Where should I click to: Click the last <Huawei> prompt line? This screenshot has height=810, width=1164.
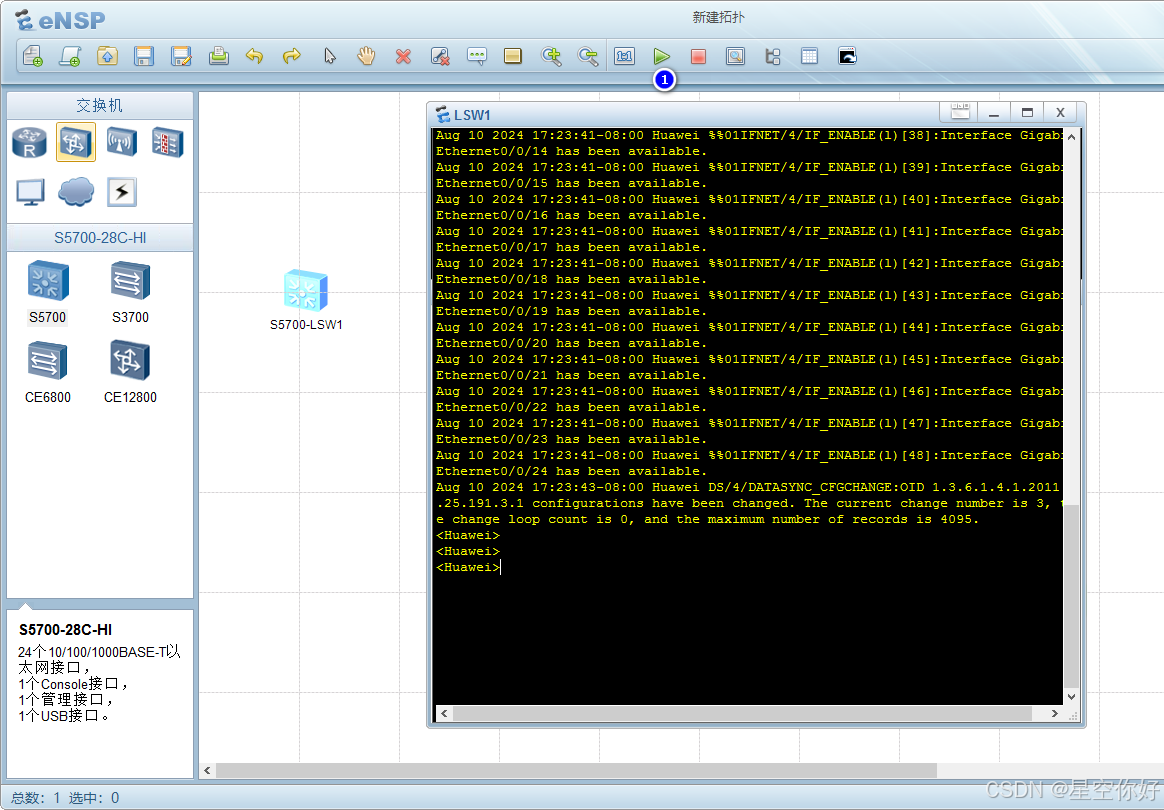click(x=469, y=567)
